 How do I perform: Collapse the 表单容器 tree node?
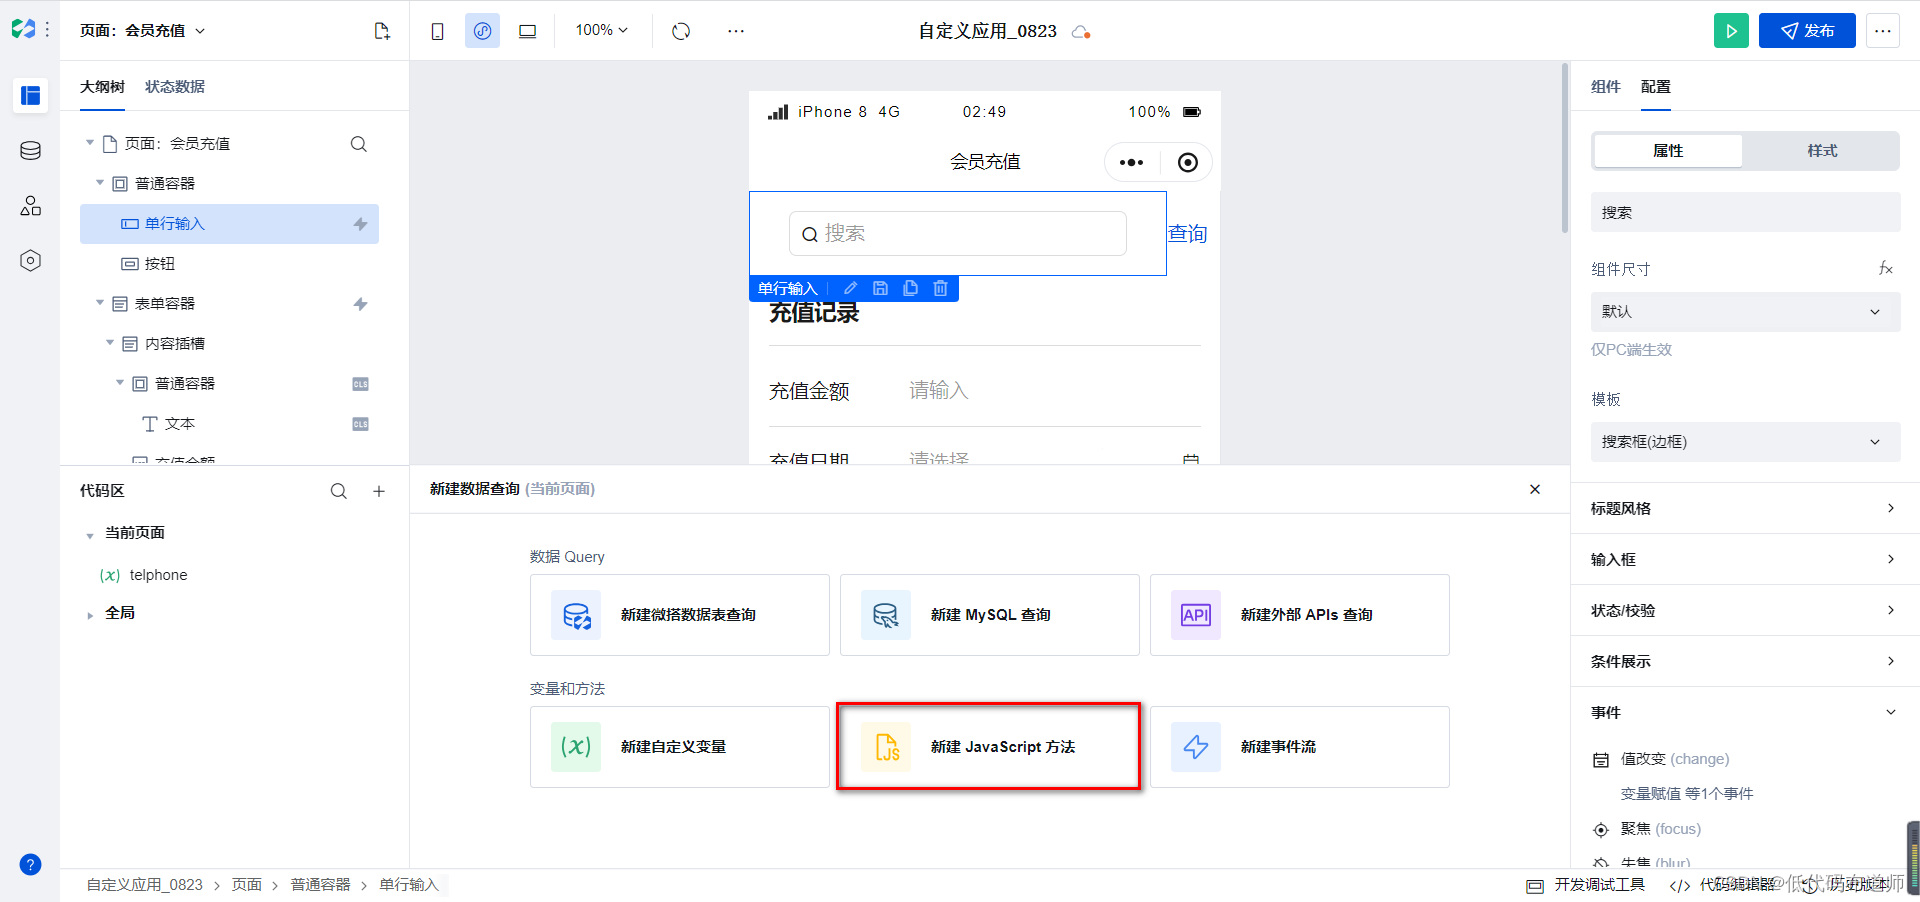pos(100,303)
